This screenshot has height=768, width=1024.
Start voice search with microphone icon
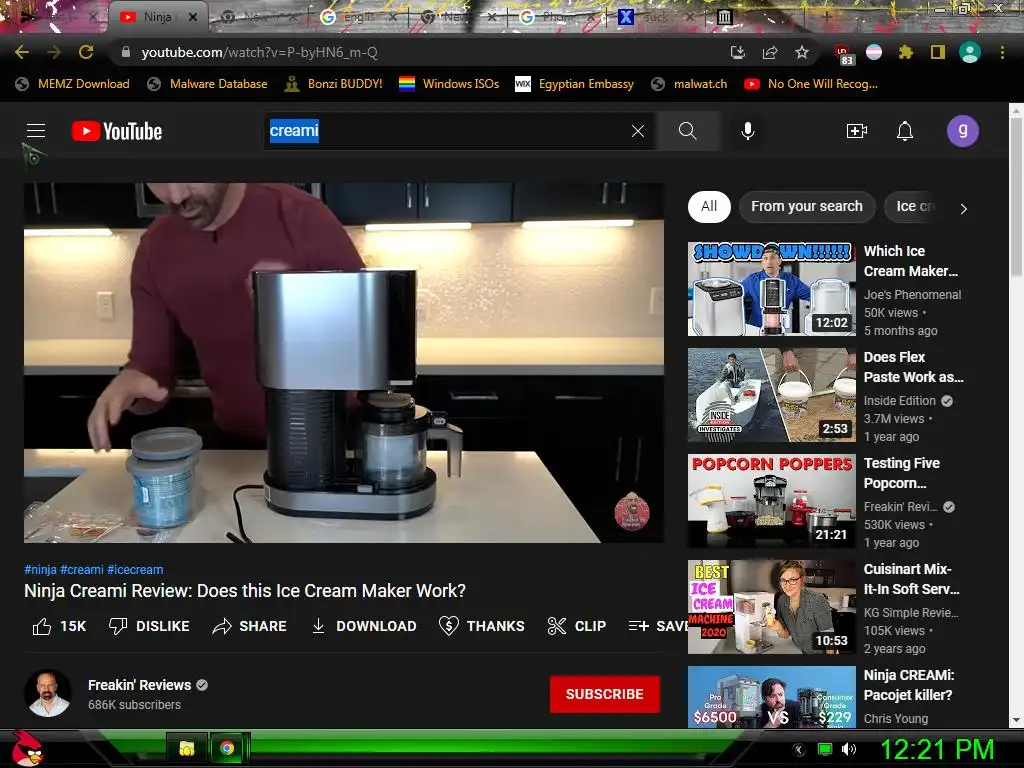click(x=748, y=131)
